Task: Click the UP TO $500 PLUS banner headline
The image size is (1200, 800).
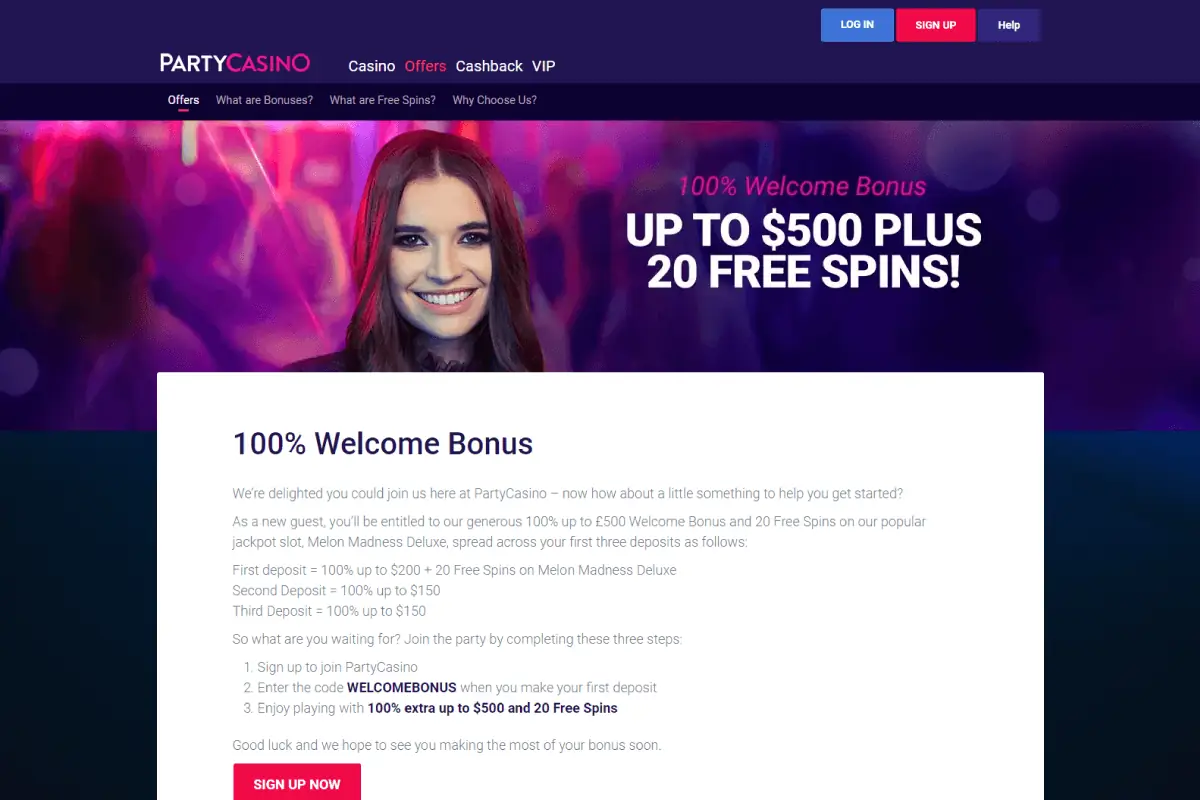Action: point(804,231)
